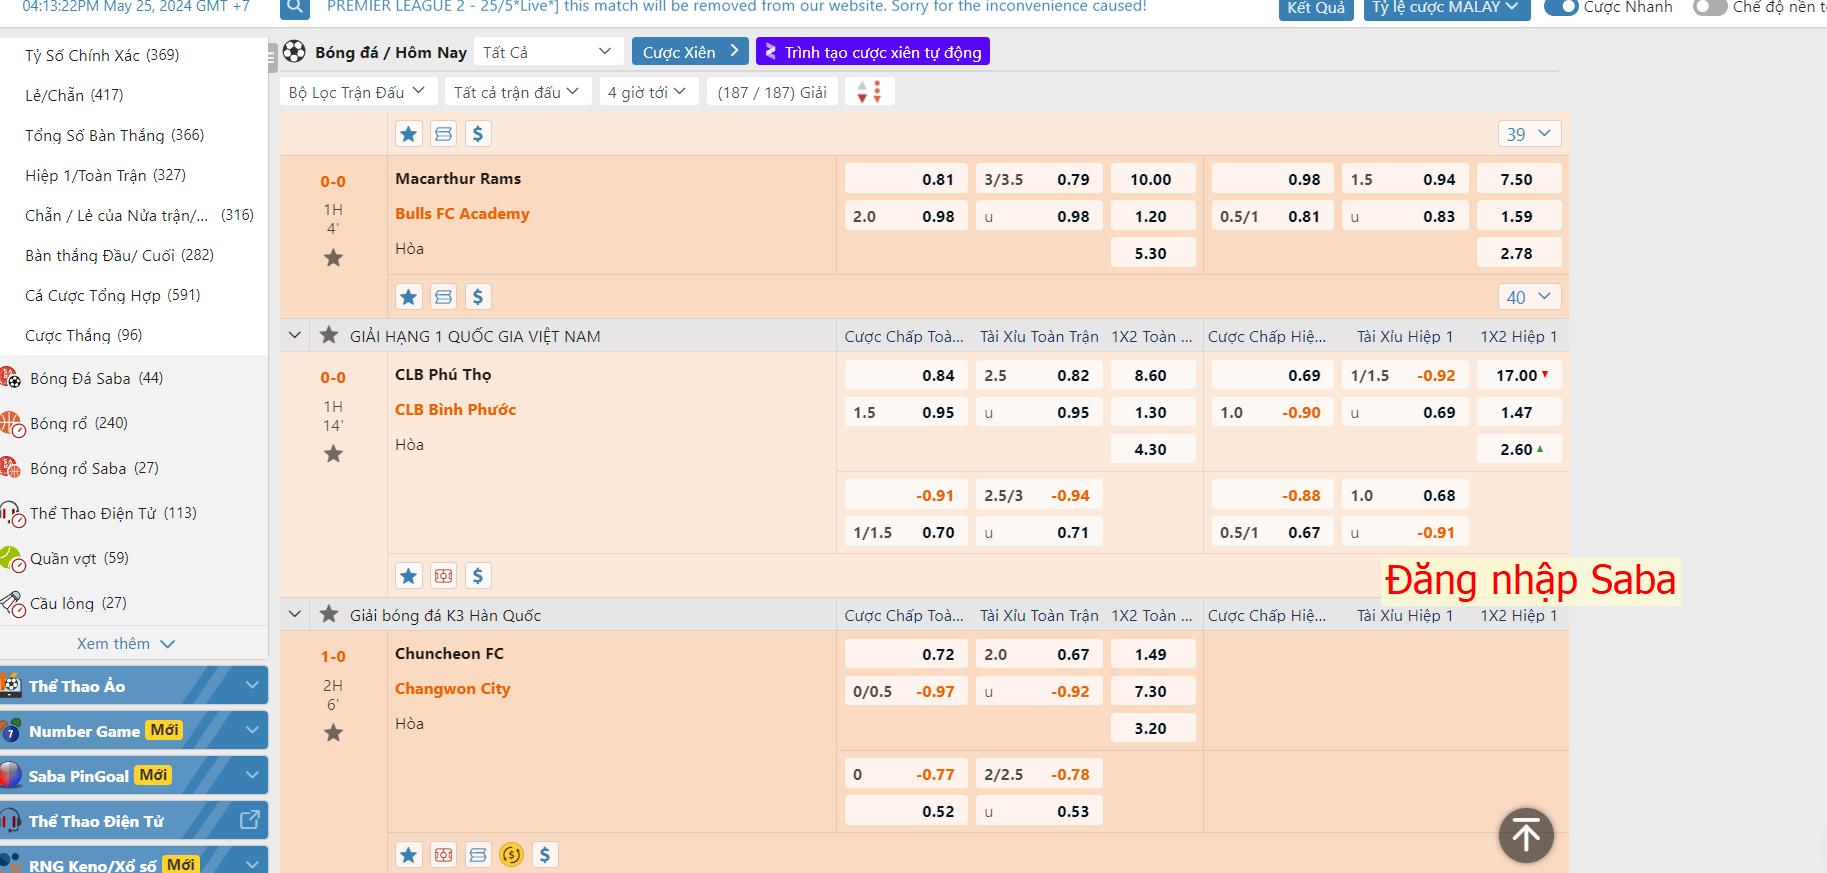
Task: Select Cá Cược Tổng Hợp (591)
Action: tap(112, 295)
